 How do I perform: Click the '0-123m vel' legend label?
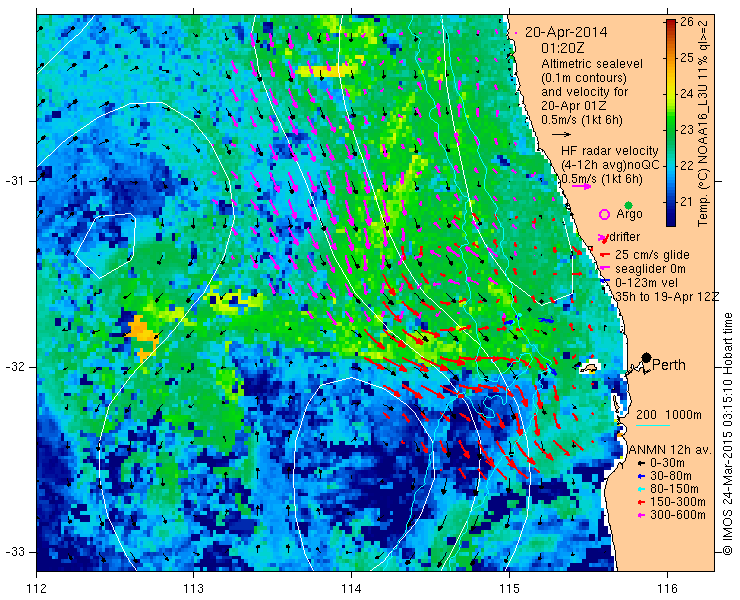tap(647, 282)
